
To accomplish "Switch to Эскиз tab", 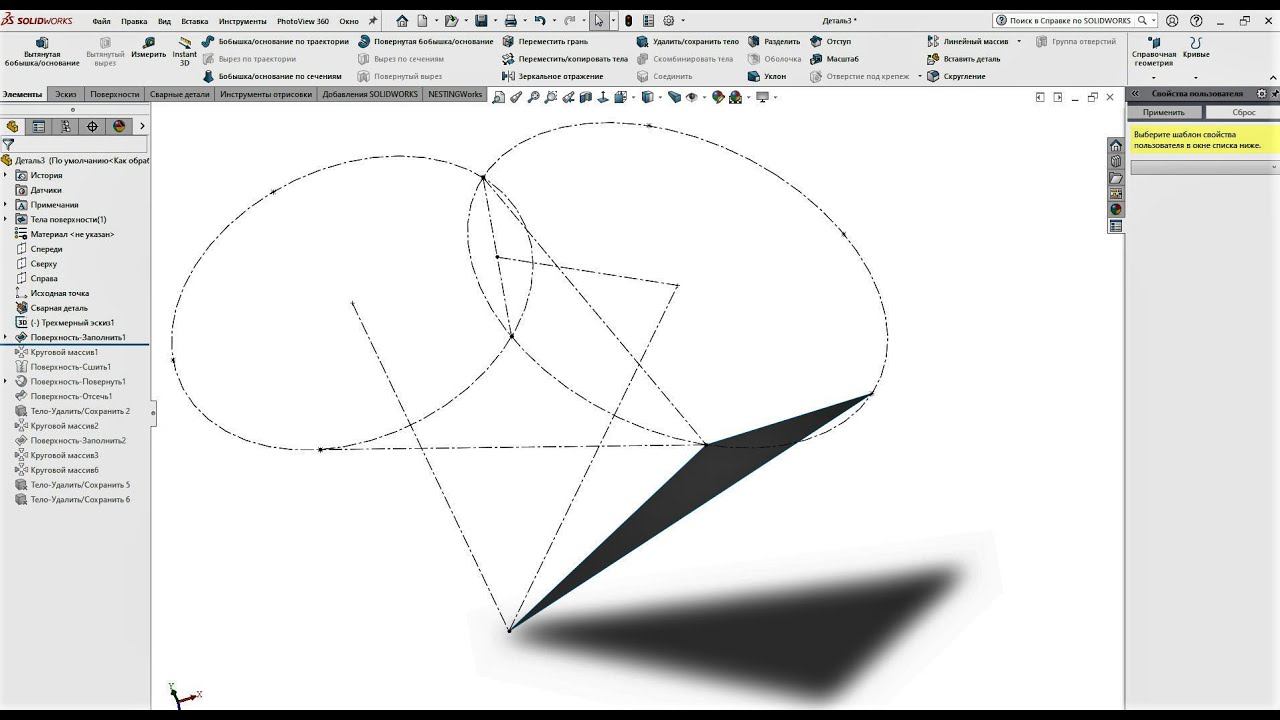I will tap(66, 94).
